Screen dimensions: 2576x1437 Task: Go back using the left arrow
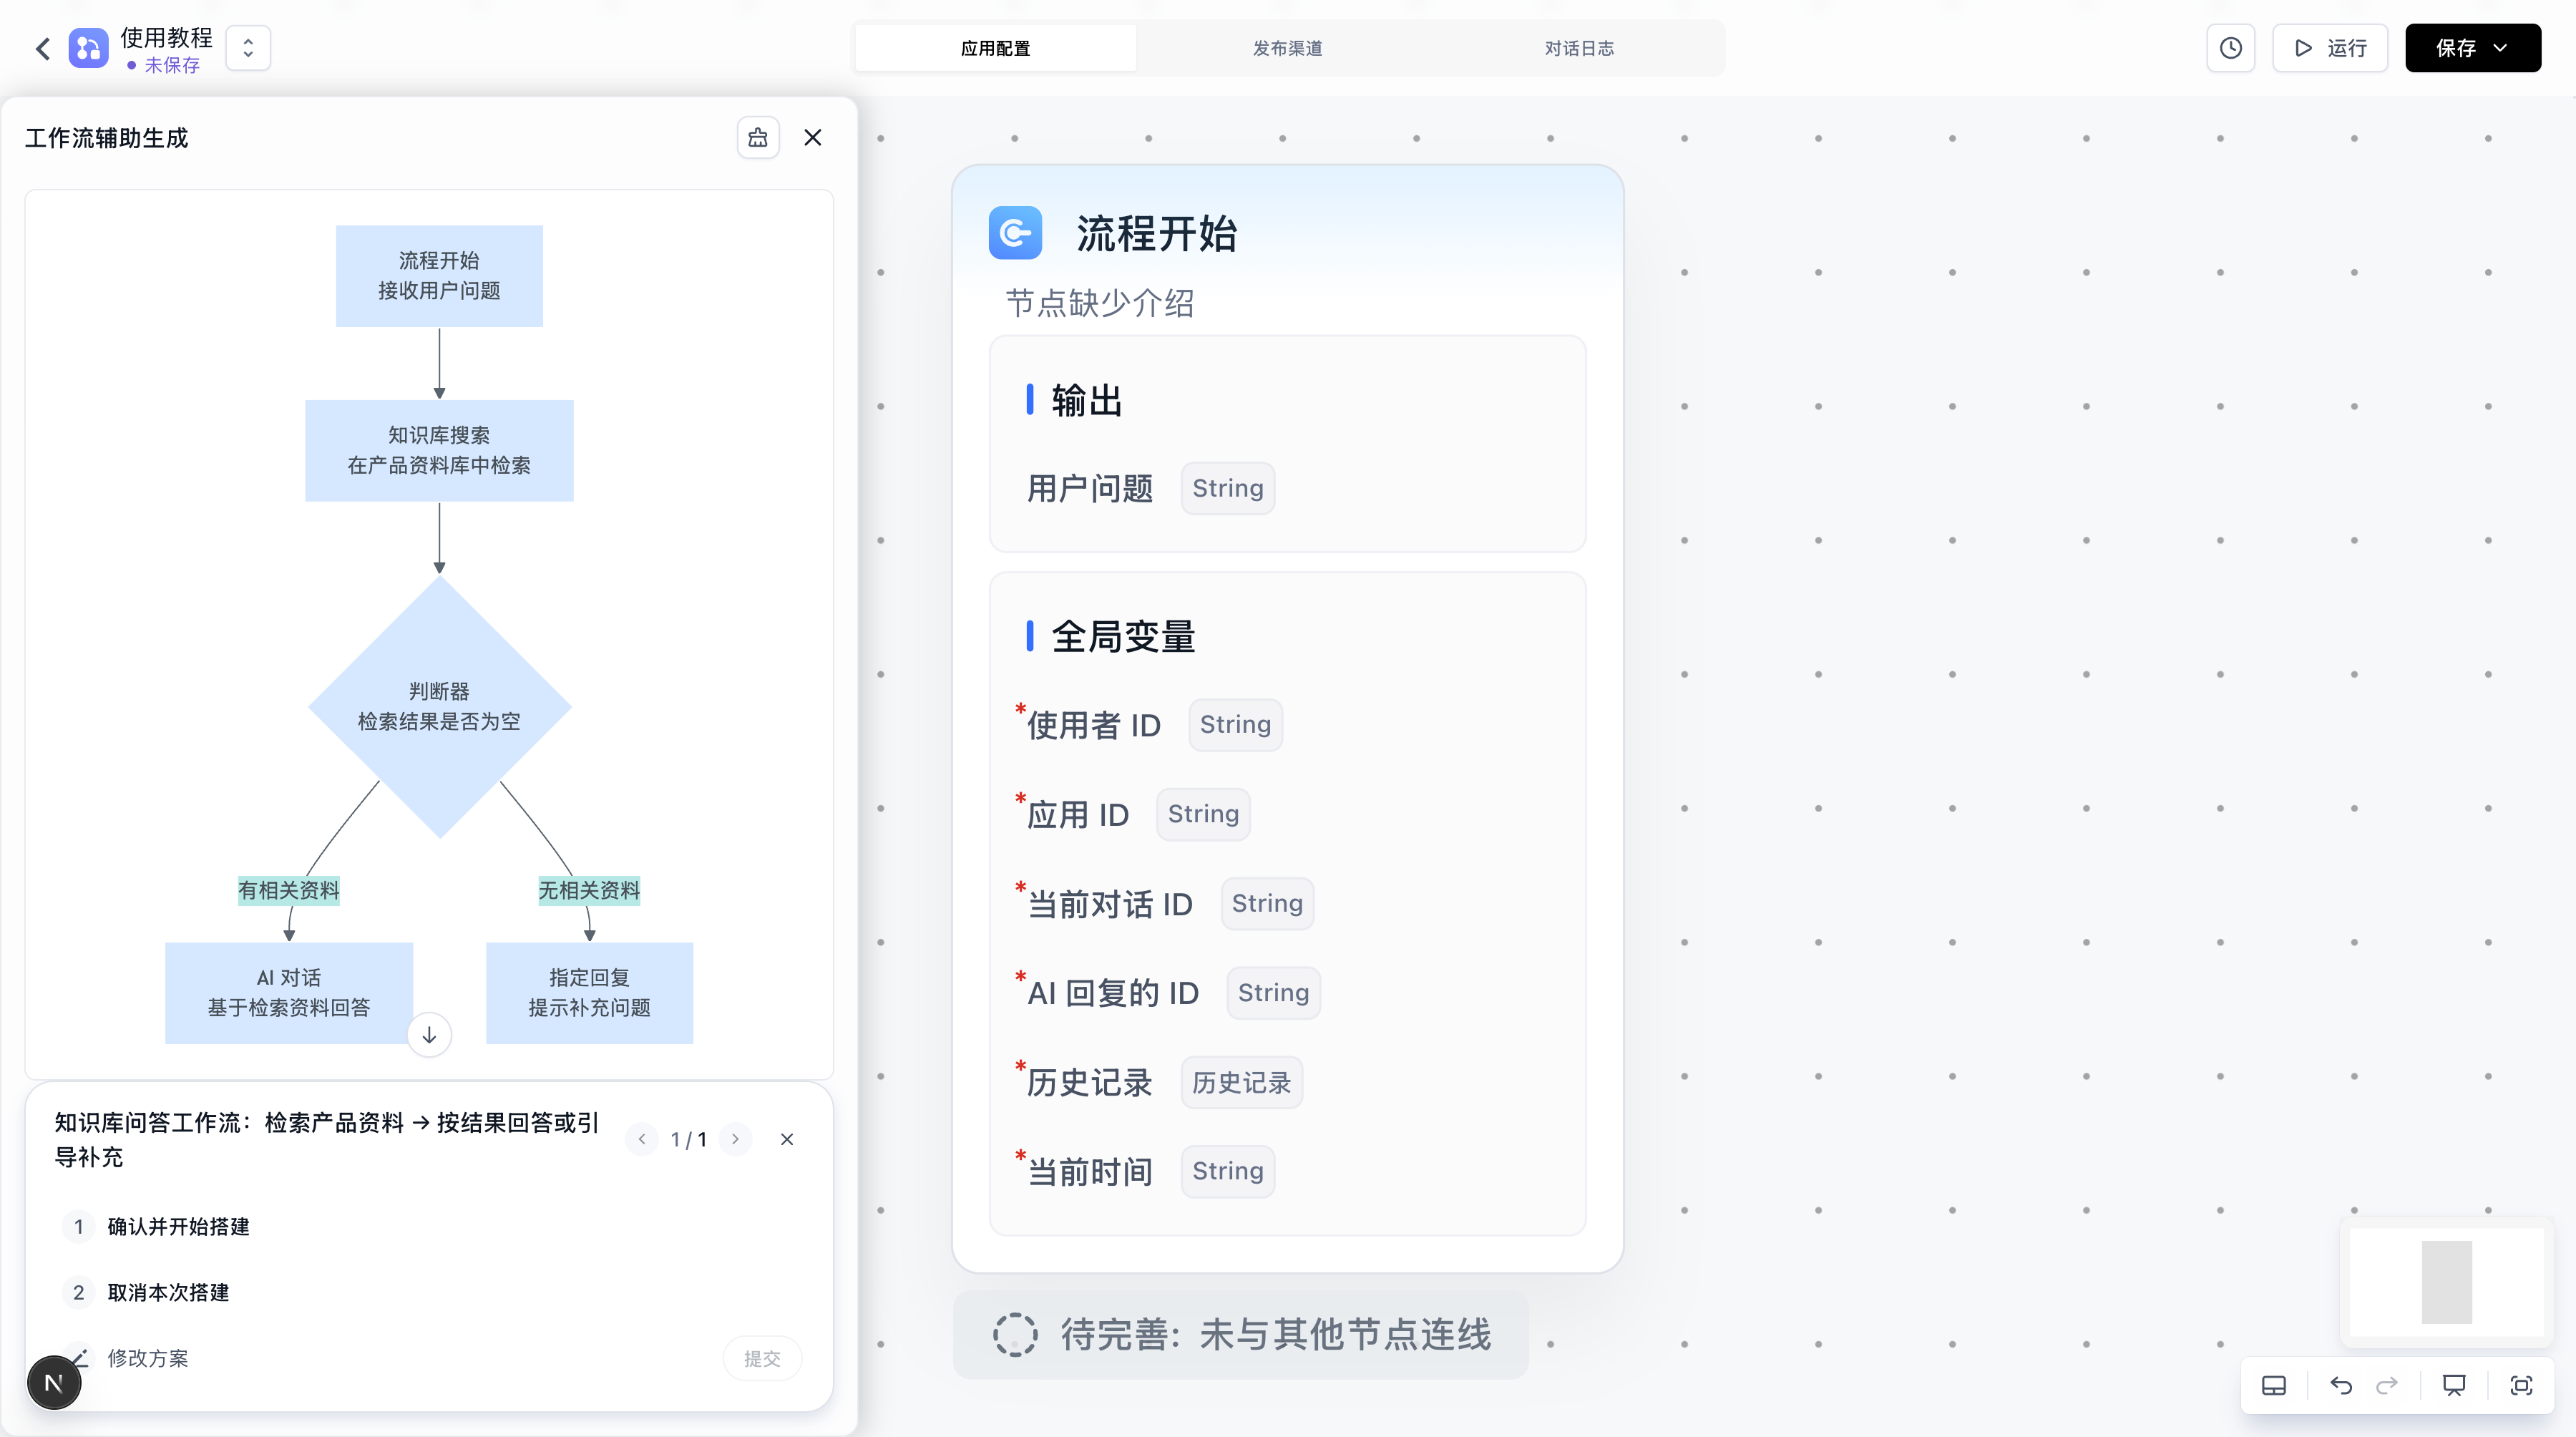pos(43,48)
